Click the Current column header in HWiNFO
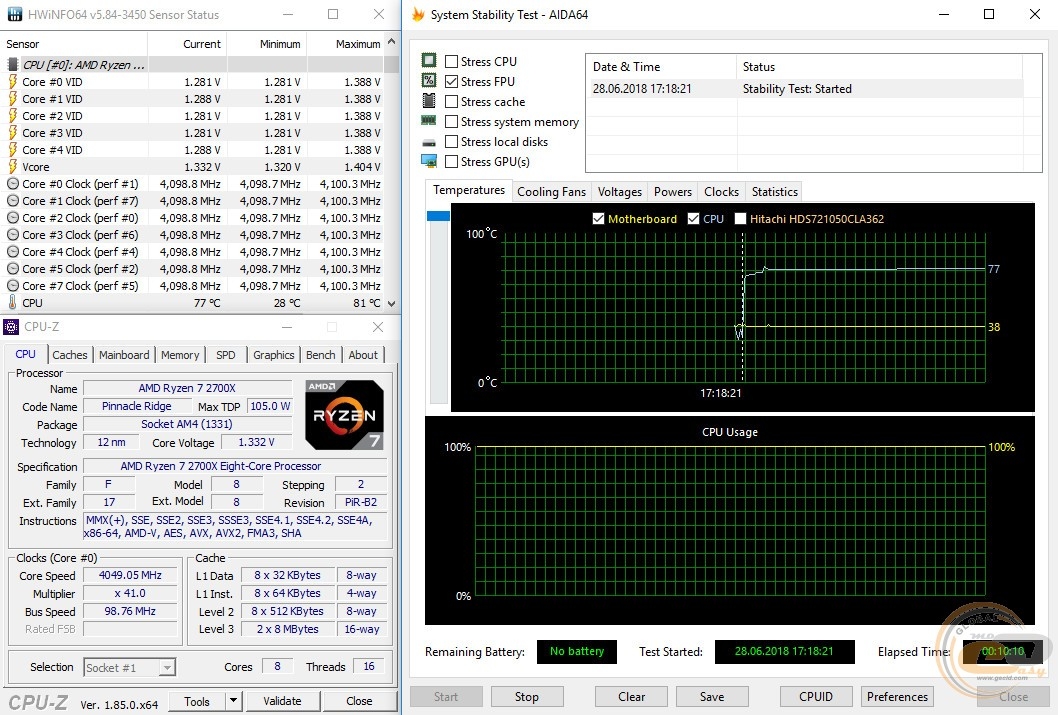Screen dimensions: 1058x715 click(187, 44)
